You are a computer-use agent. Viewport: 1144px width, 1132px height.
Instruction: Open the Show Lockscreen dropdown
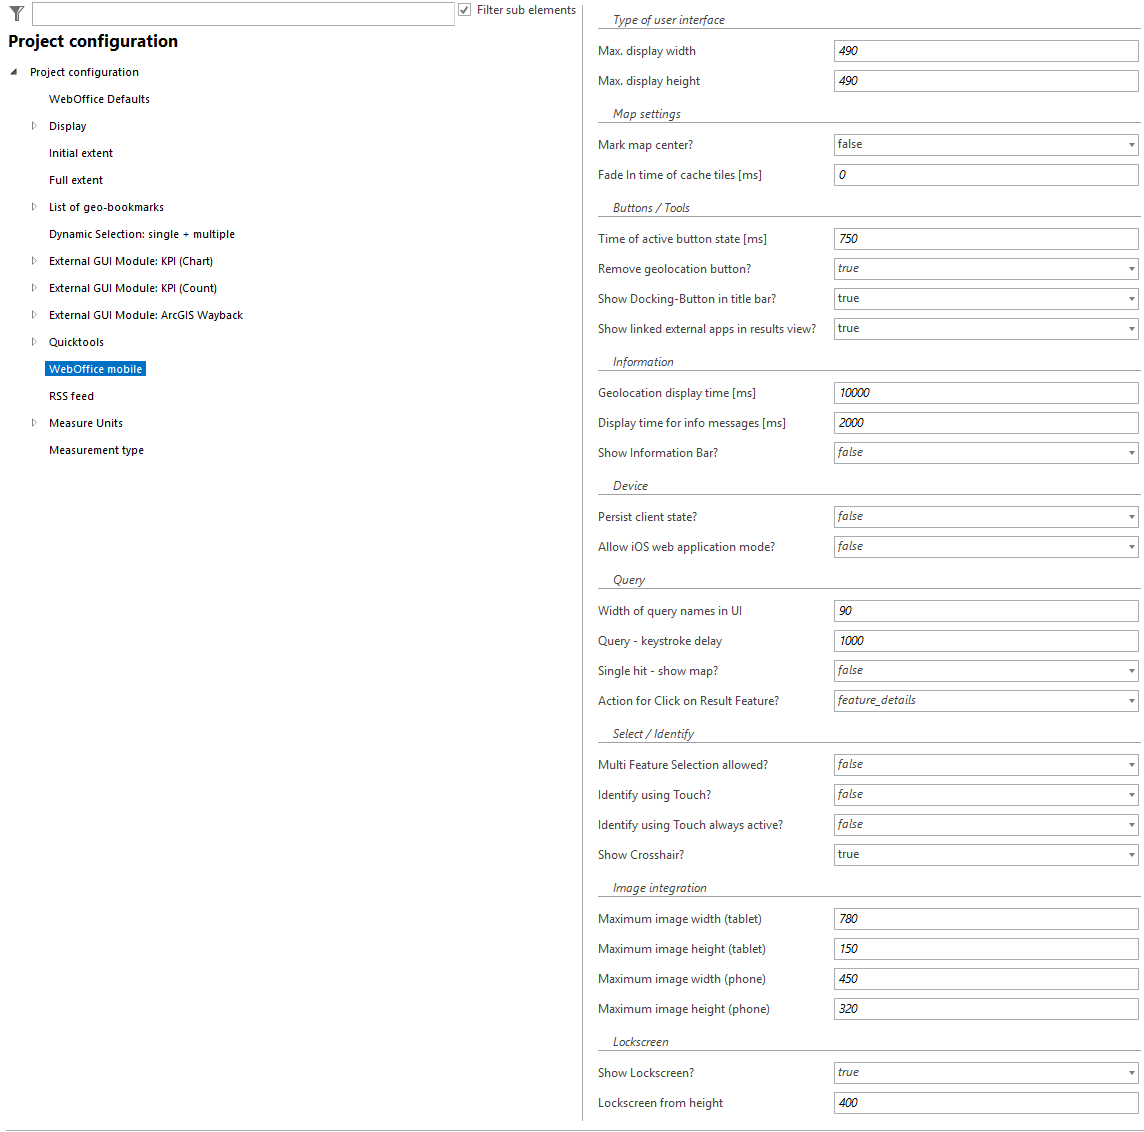[1131, 1072]
